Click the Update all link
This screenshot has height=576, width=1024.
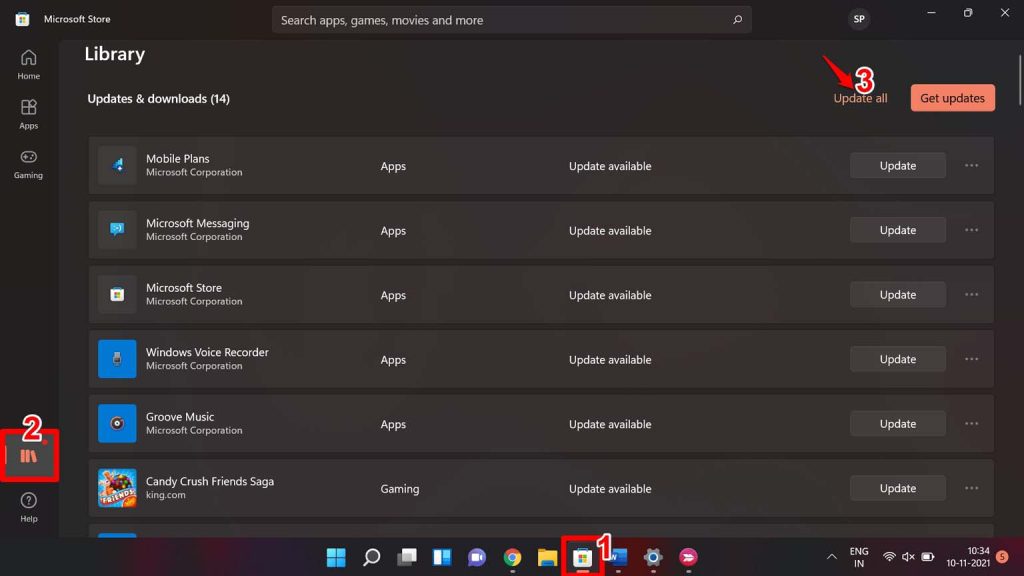pyautogui.click(x=859, y=97)
